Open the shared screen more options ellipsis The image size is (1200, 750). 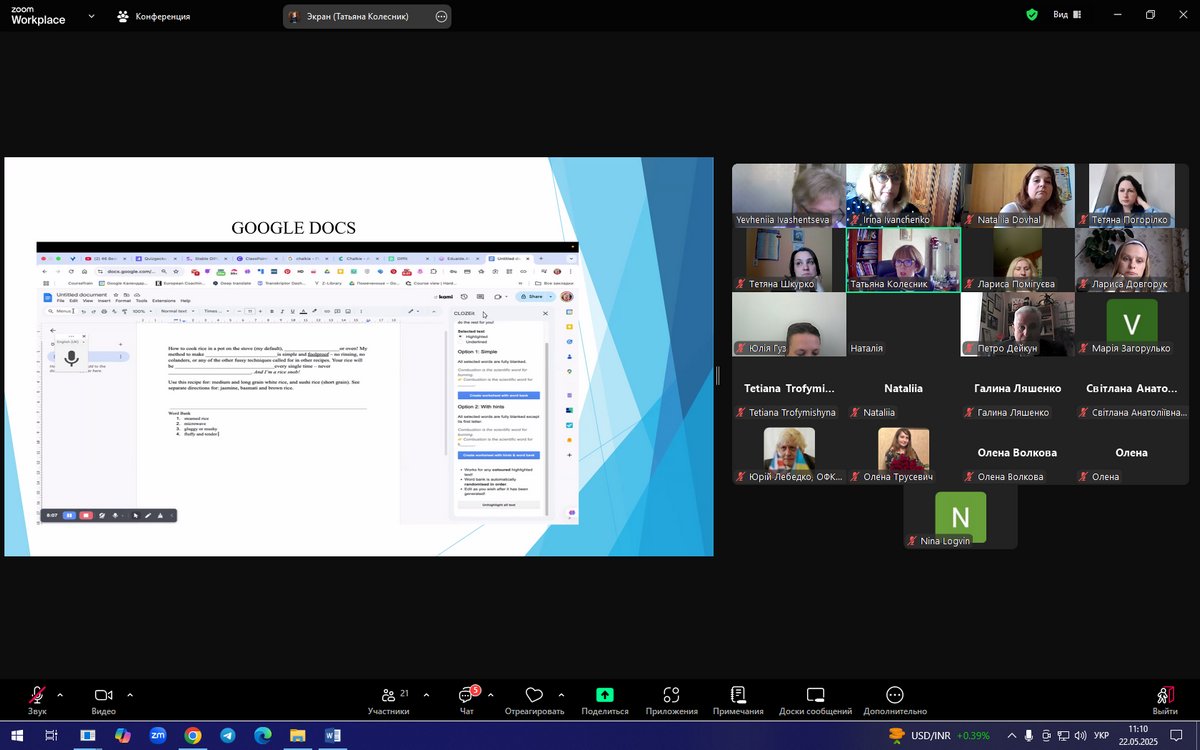[x=442, y=16]
